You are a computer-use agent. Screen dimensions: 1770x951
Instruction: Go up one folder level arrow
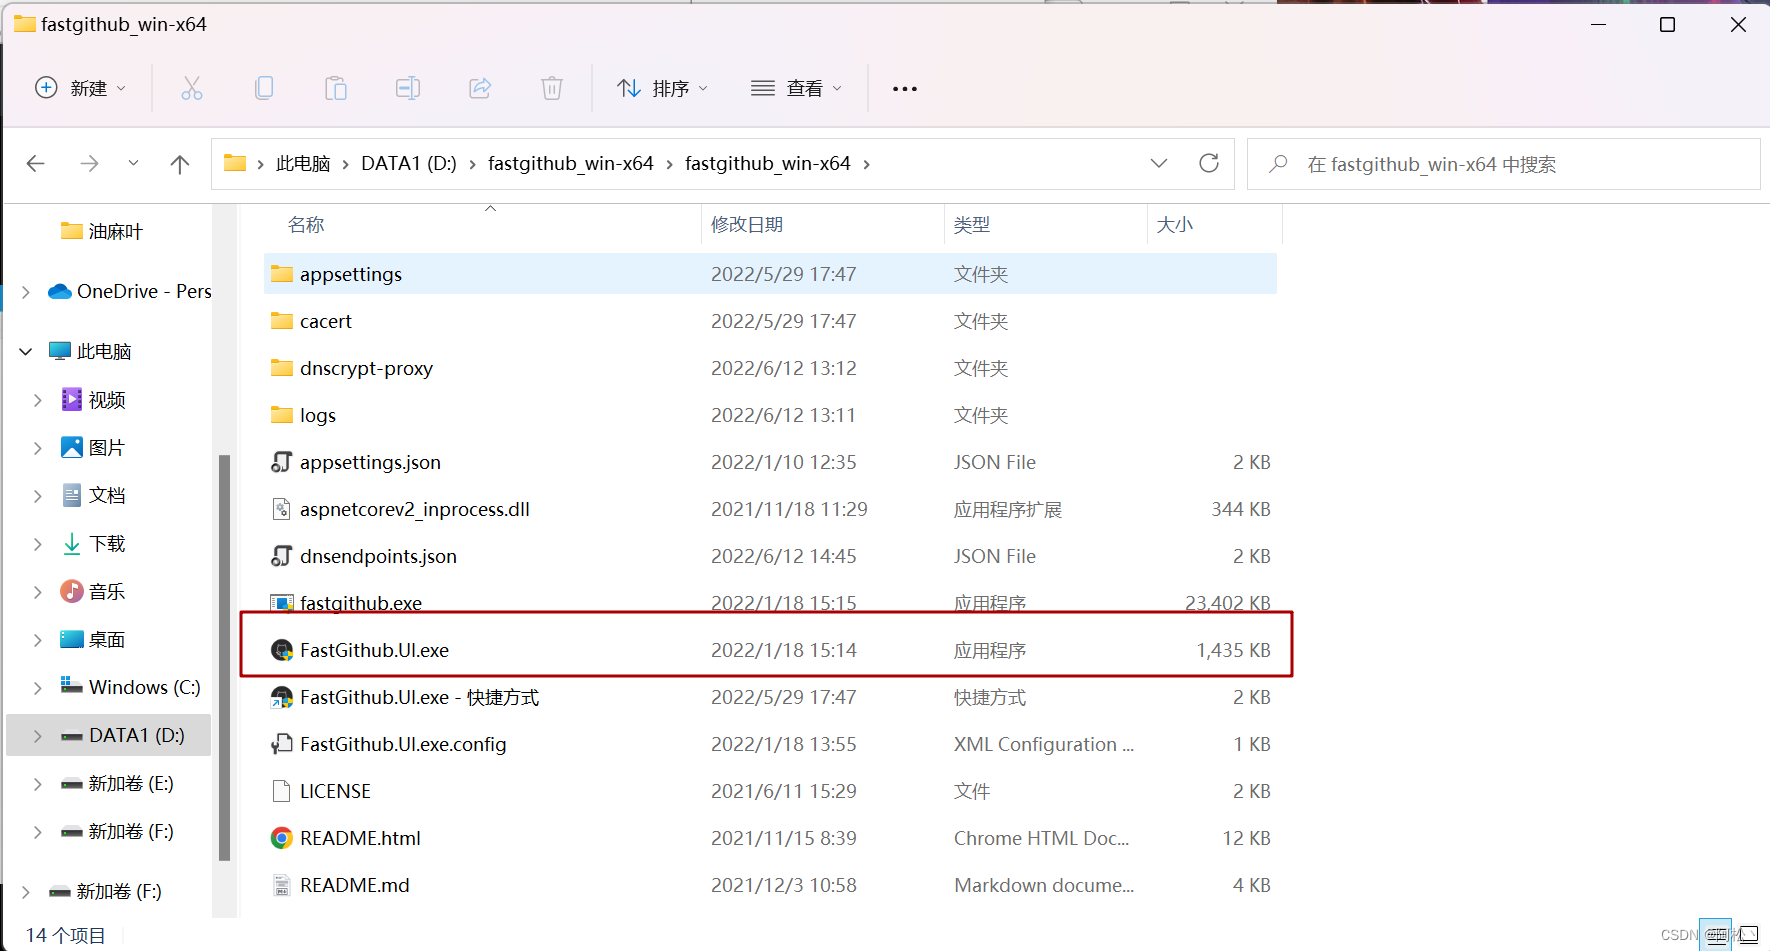pyautogui.click(x=180, y=163)
